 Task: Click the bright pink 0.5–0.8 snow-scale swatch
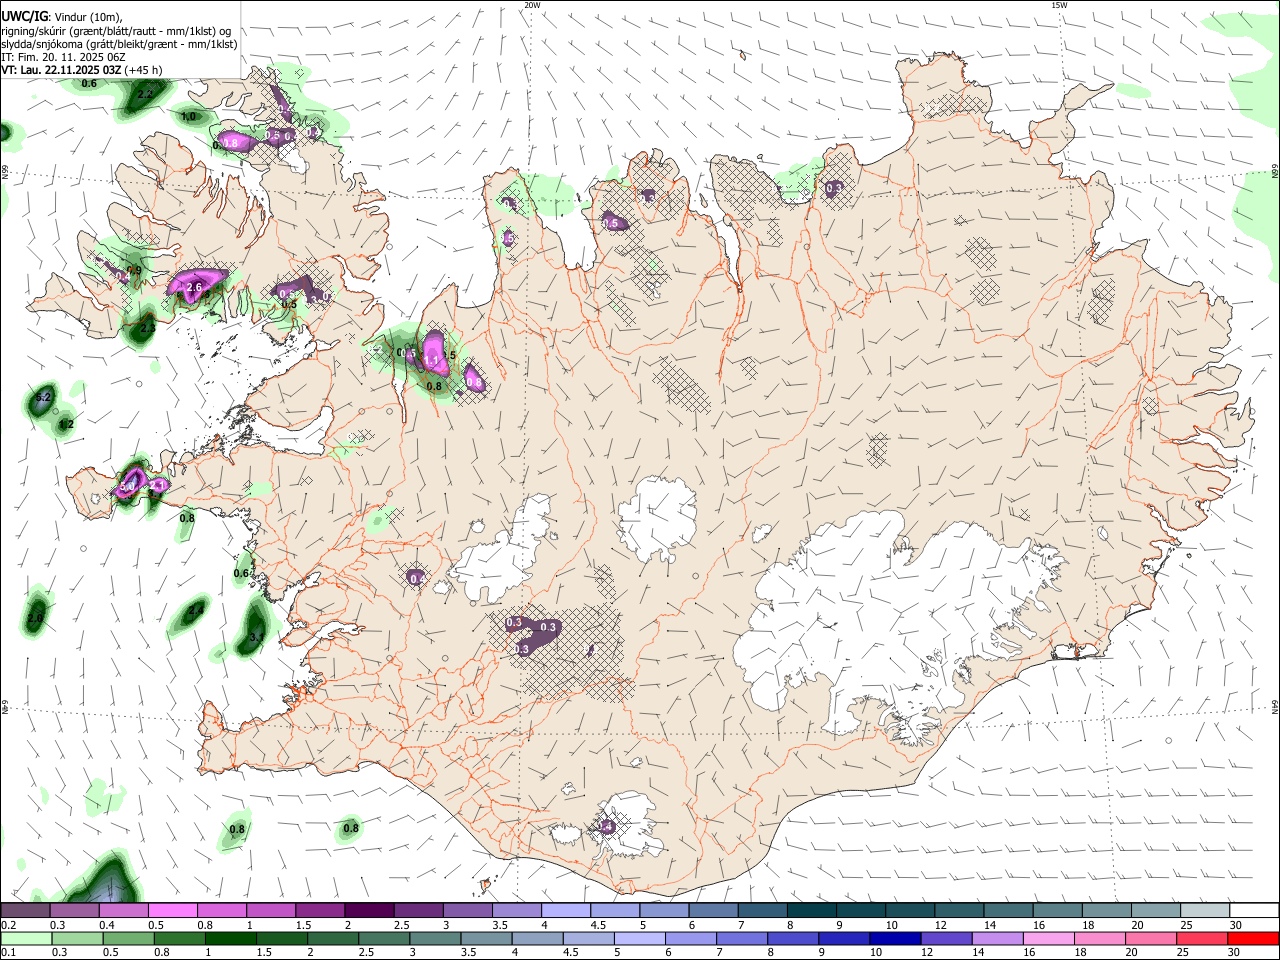[x=172, y=910]
